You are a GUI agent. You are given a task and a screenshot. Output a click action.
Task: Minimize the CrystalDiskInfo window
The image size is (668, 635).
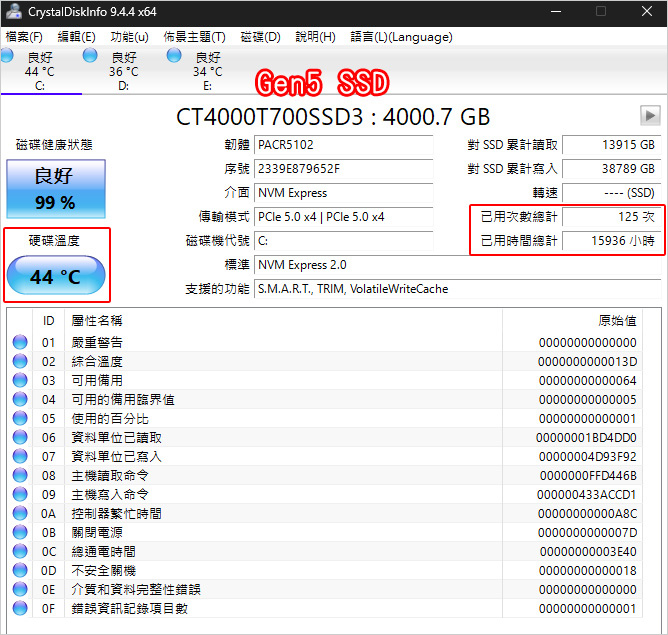click(556, 11)
